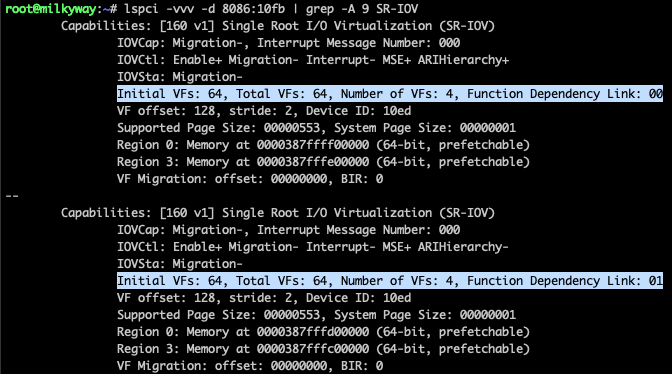Click the root@milkyway prompt text
This screenshot has height=374, width=672.
[x=51, y=9]
